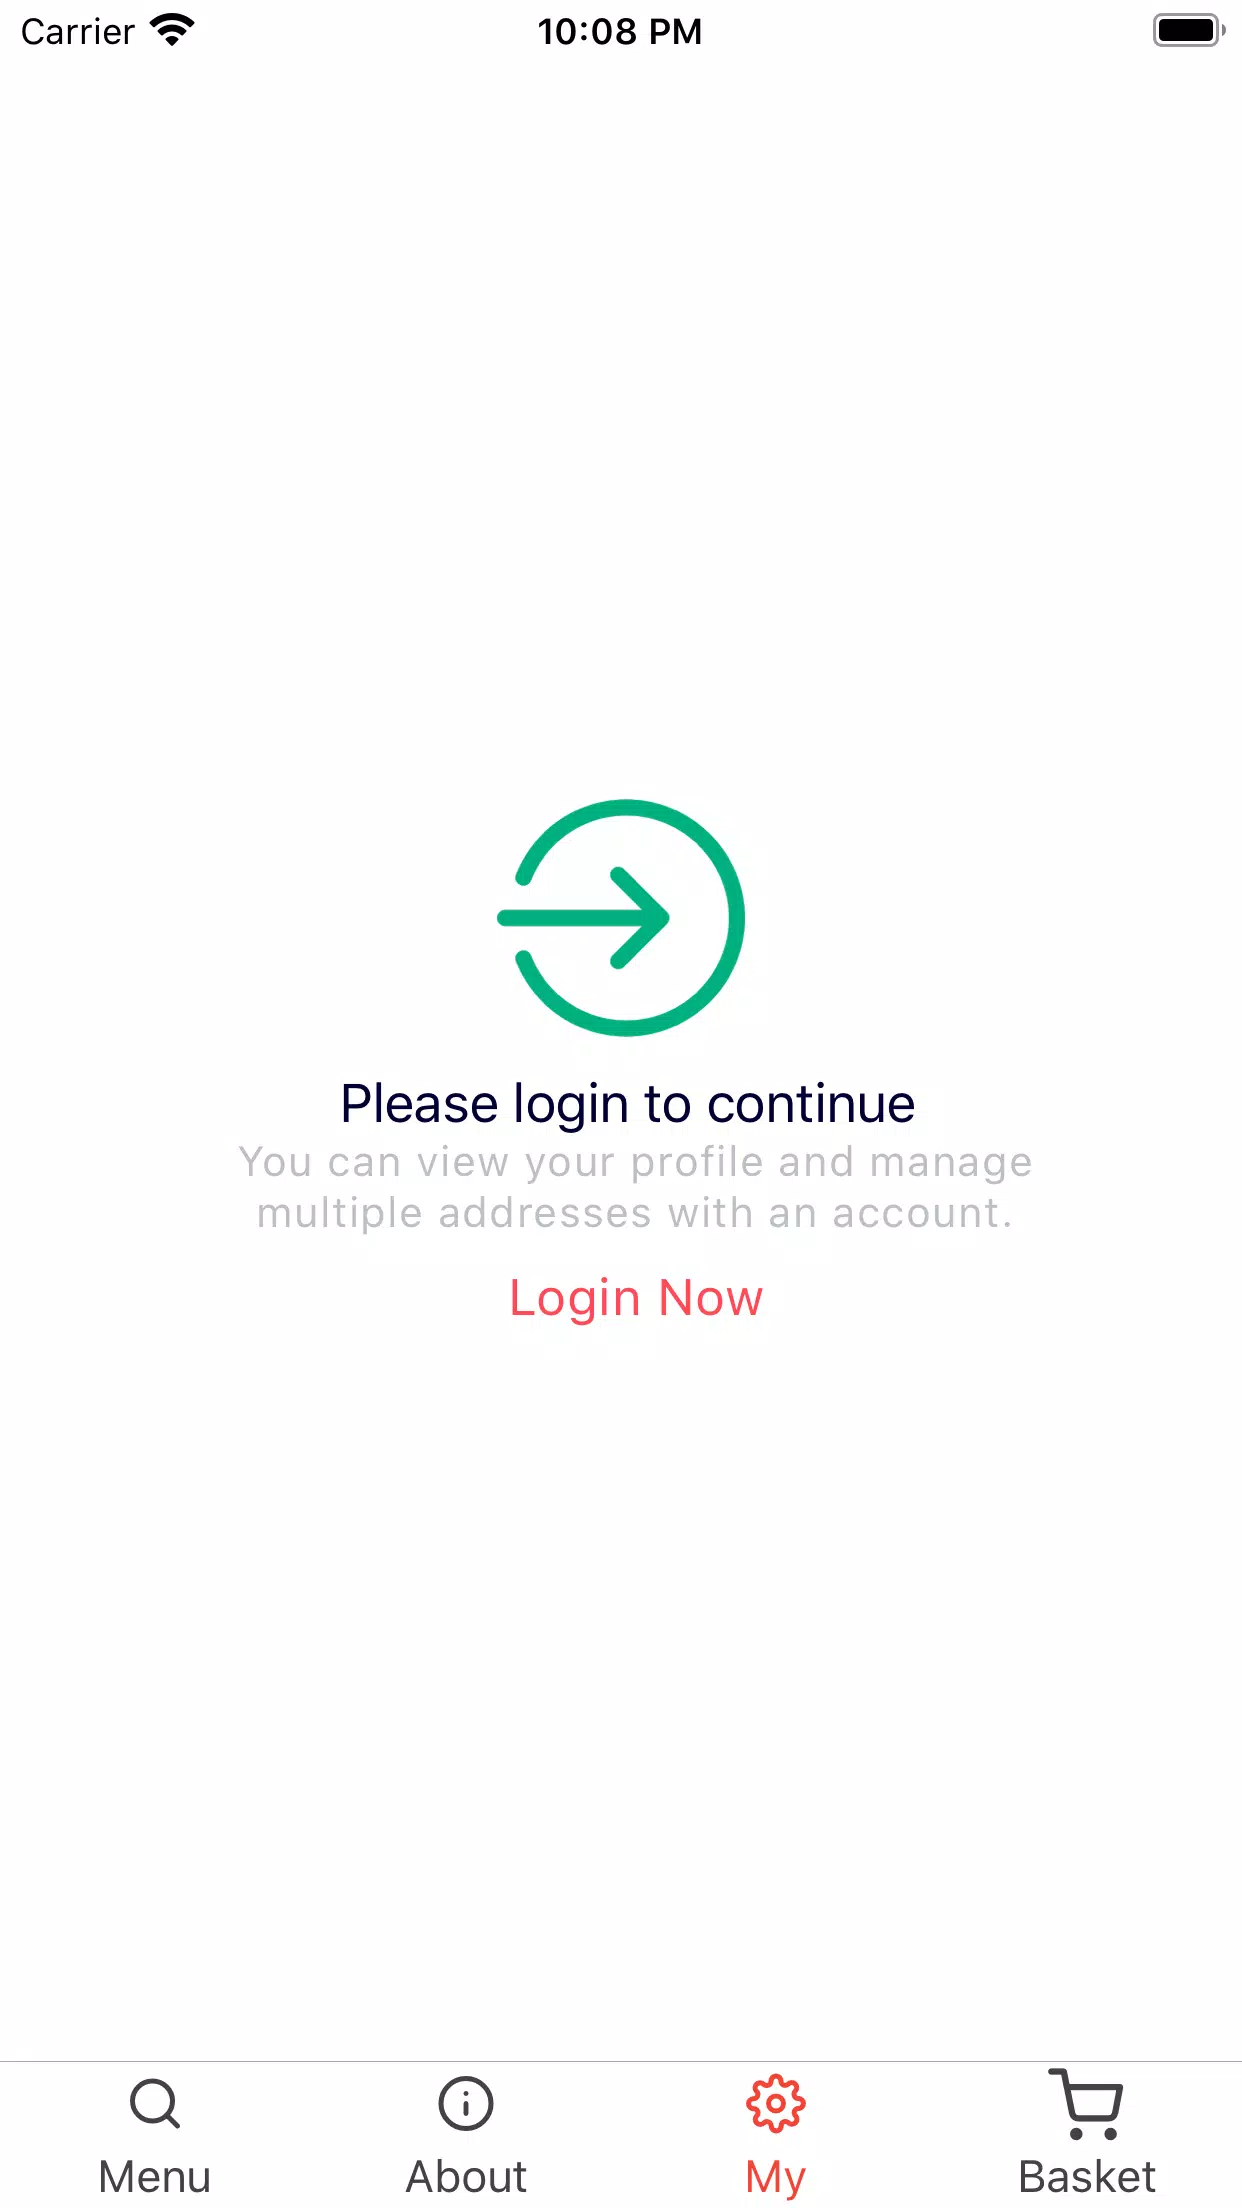
Task: Select the My tab label
Action: pos(776,2179)
